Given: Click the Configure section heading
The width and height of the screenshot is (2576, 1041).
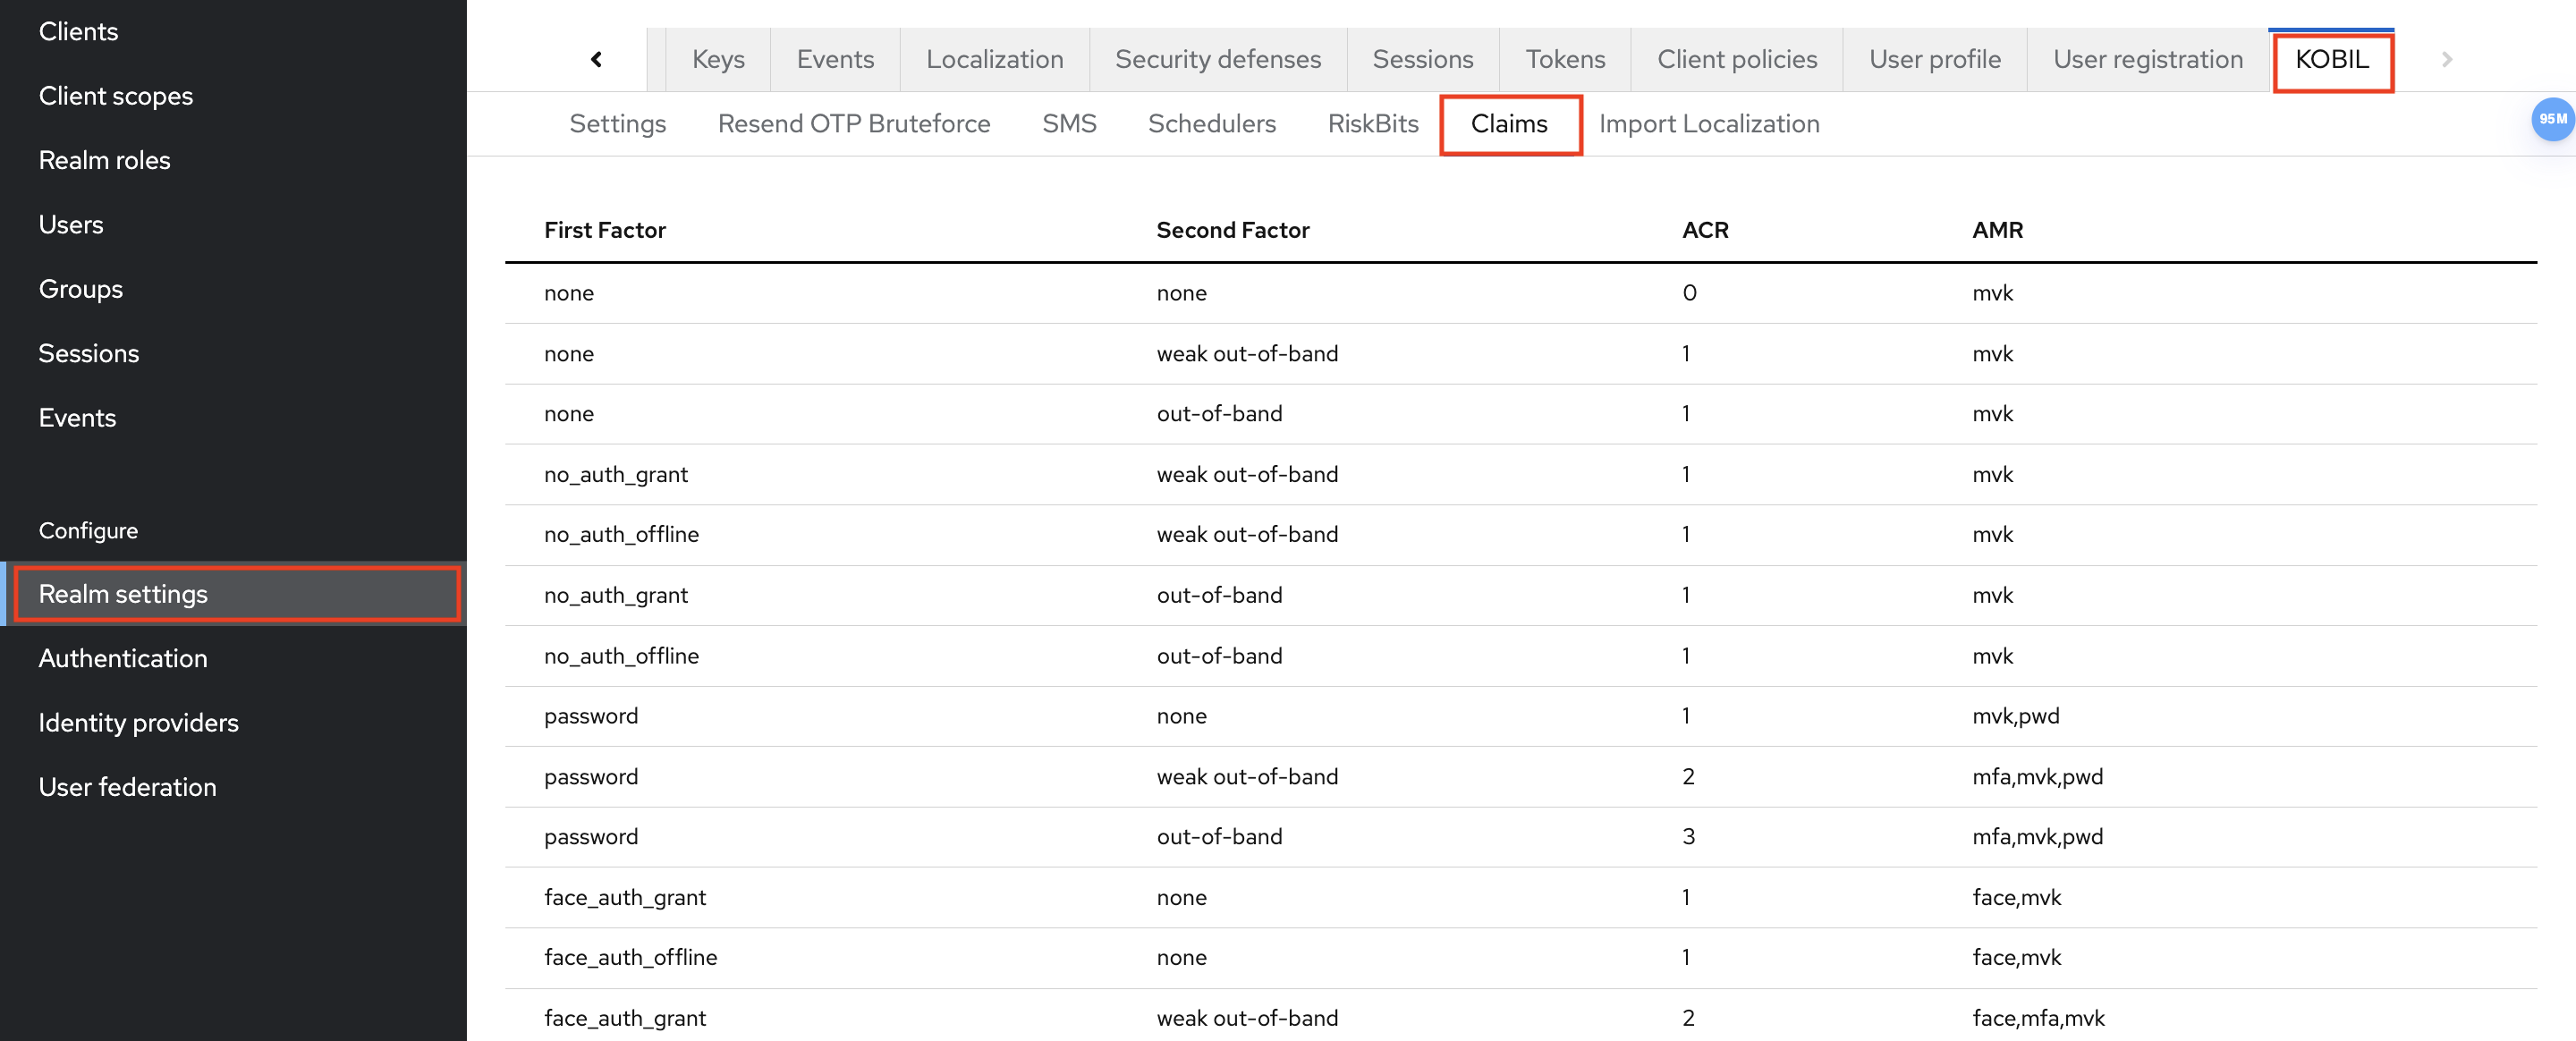Looking at the screenshot, I should tap(88, 531).
